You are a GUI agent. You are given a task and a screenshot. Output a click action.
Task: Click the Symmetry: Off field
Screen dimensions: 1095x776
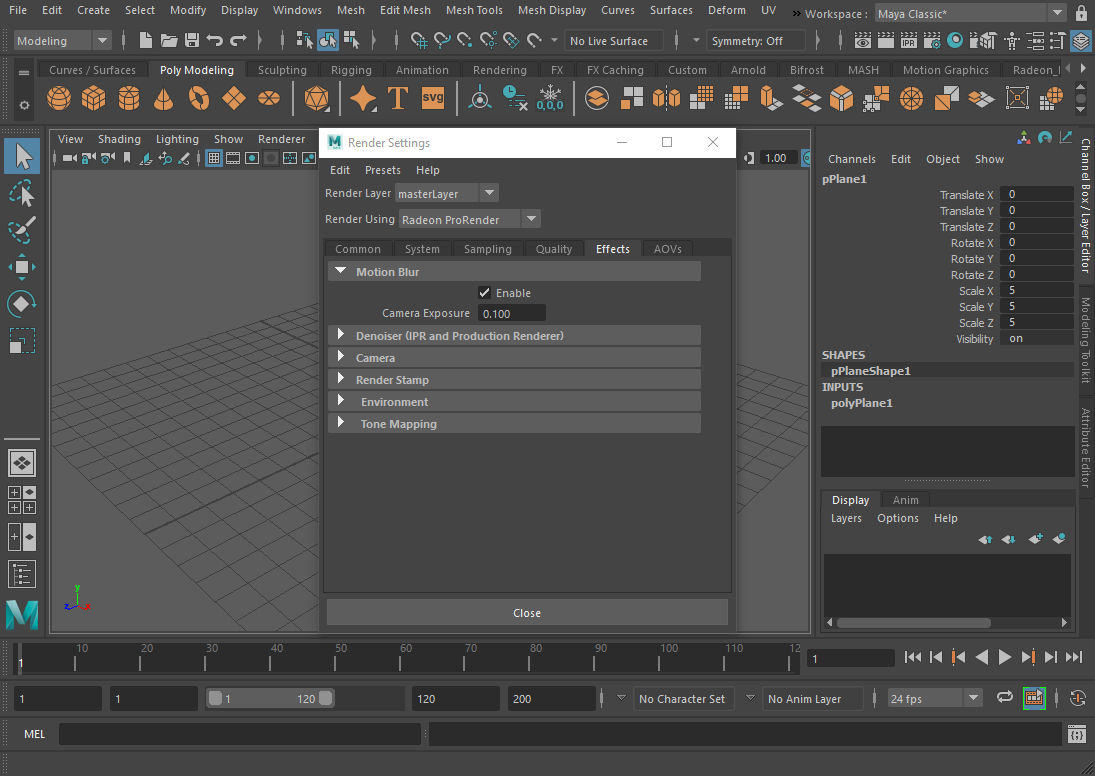758,41
